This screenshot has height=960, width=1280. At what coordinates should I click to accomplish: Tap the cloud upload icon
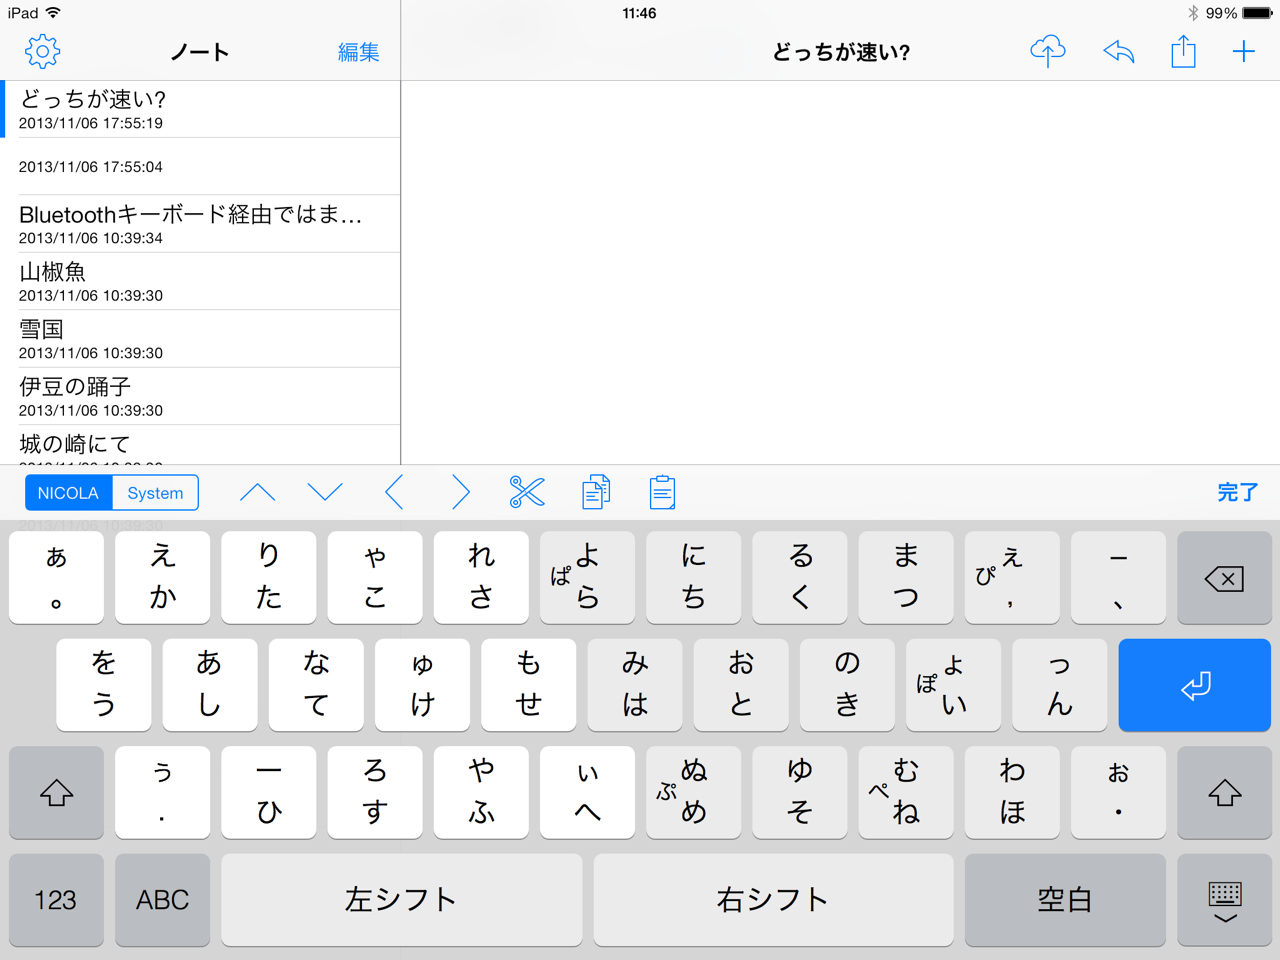(x=1047, y=52)
